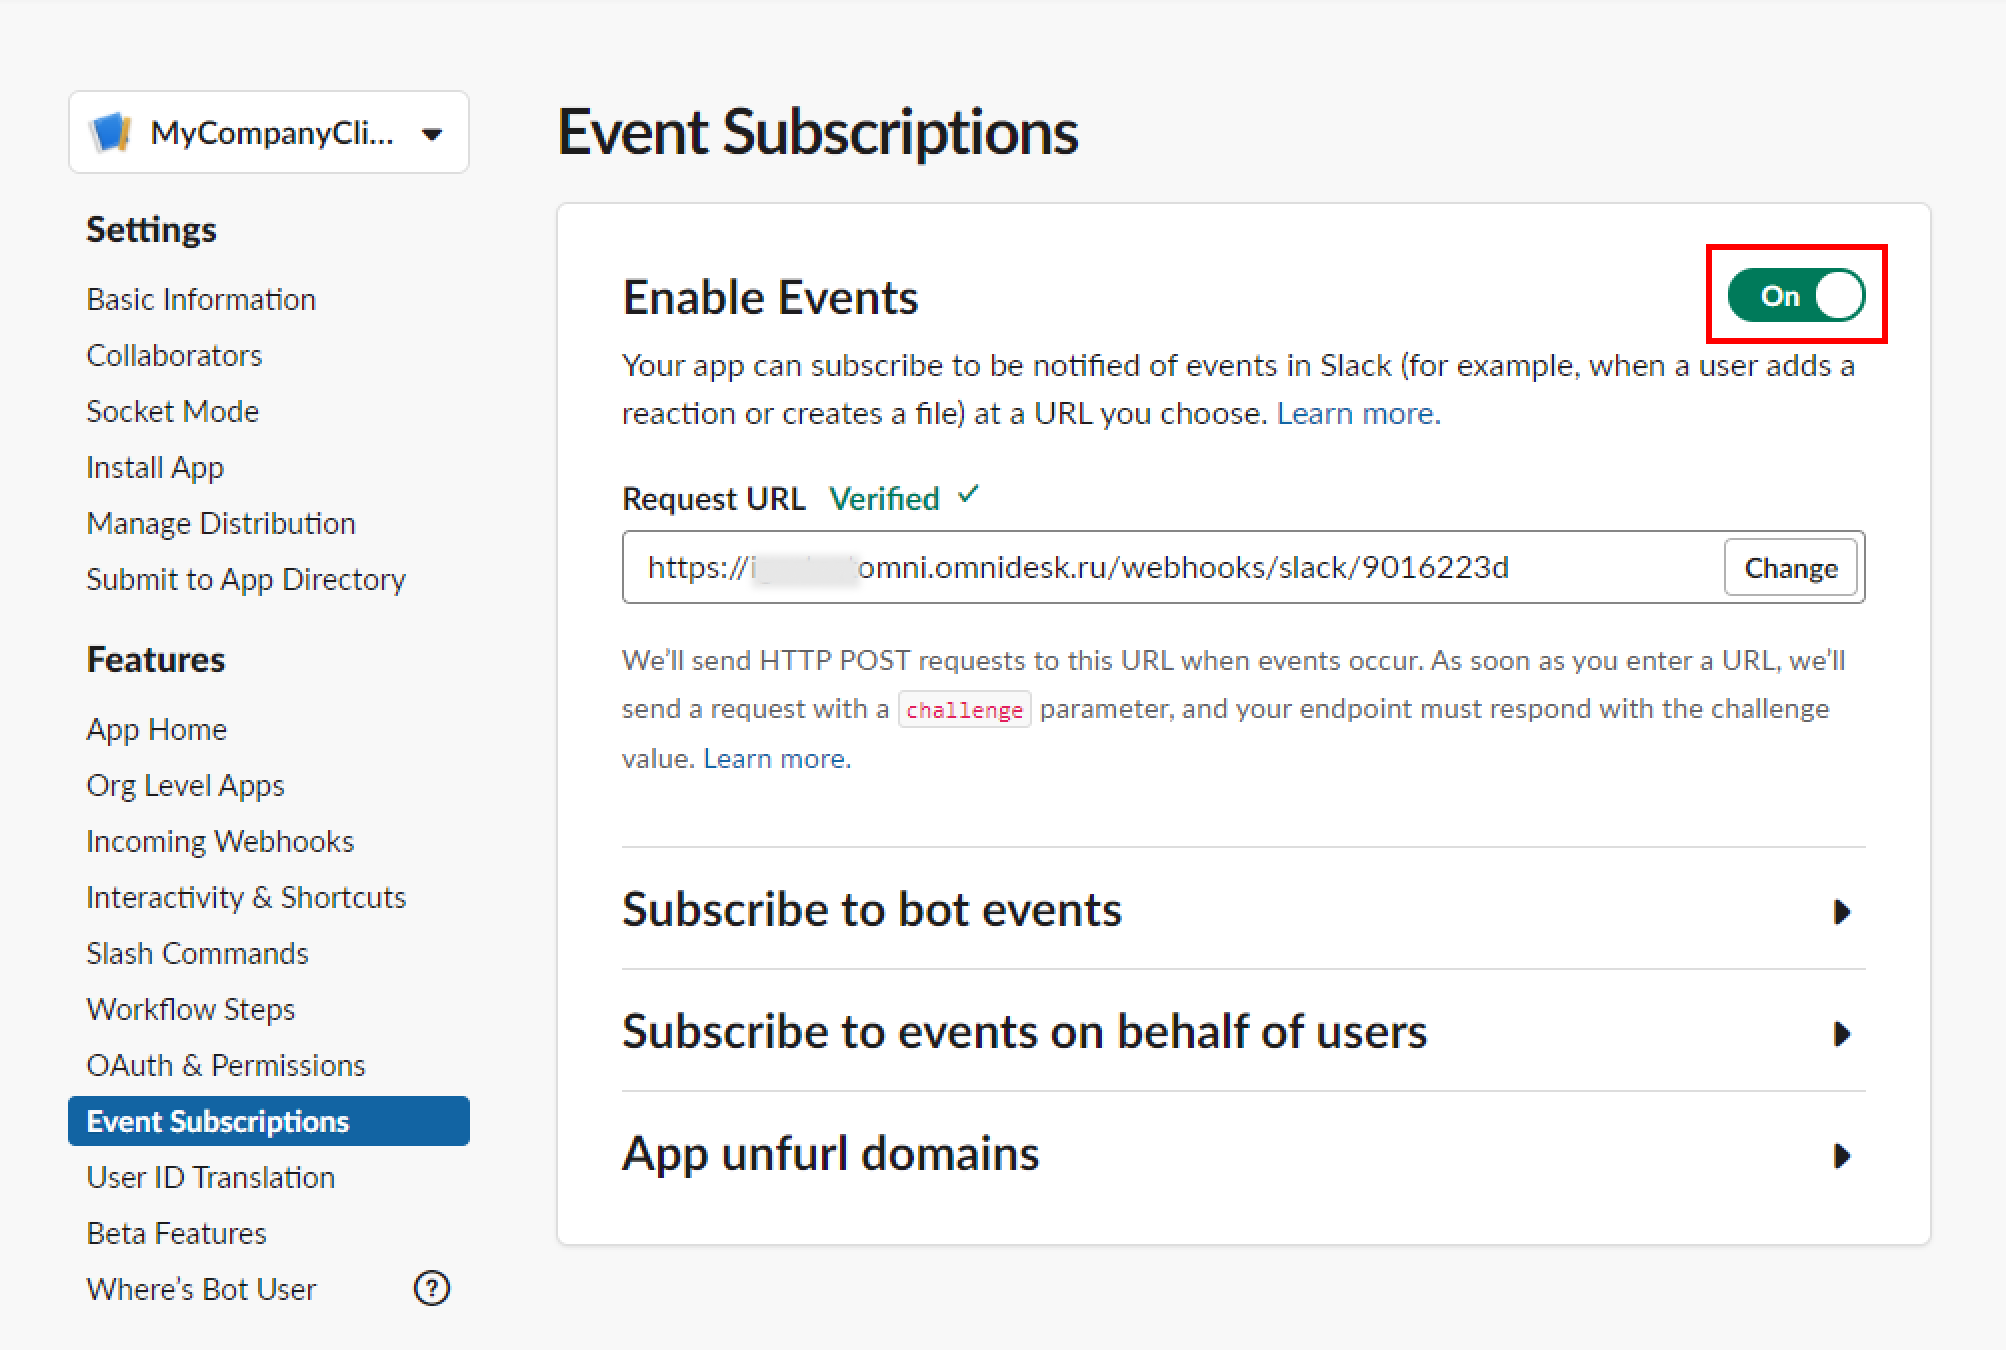Expand Subscribe to events on behalf of users
The height and width of the screenshot is (1350, 2006).
[1243, 1032]
